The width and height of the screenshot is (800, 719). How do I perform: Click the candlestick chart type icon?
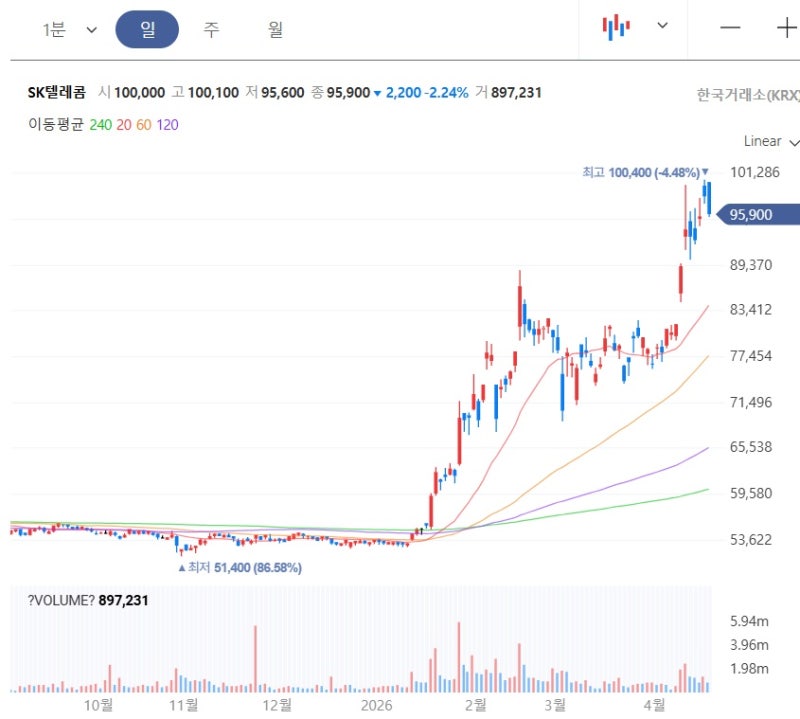click(616, 27)
